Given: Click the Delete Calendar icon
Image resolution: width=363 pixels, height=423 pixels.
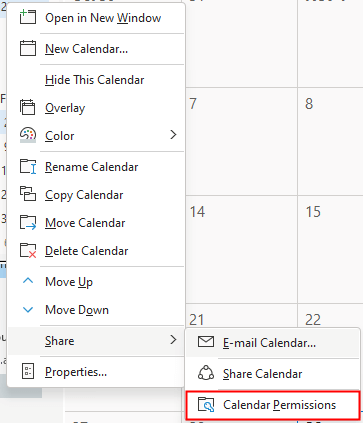Looking at the screenshot, I should tap(28, 250).
